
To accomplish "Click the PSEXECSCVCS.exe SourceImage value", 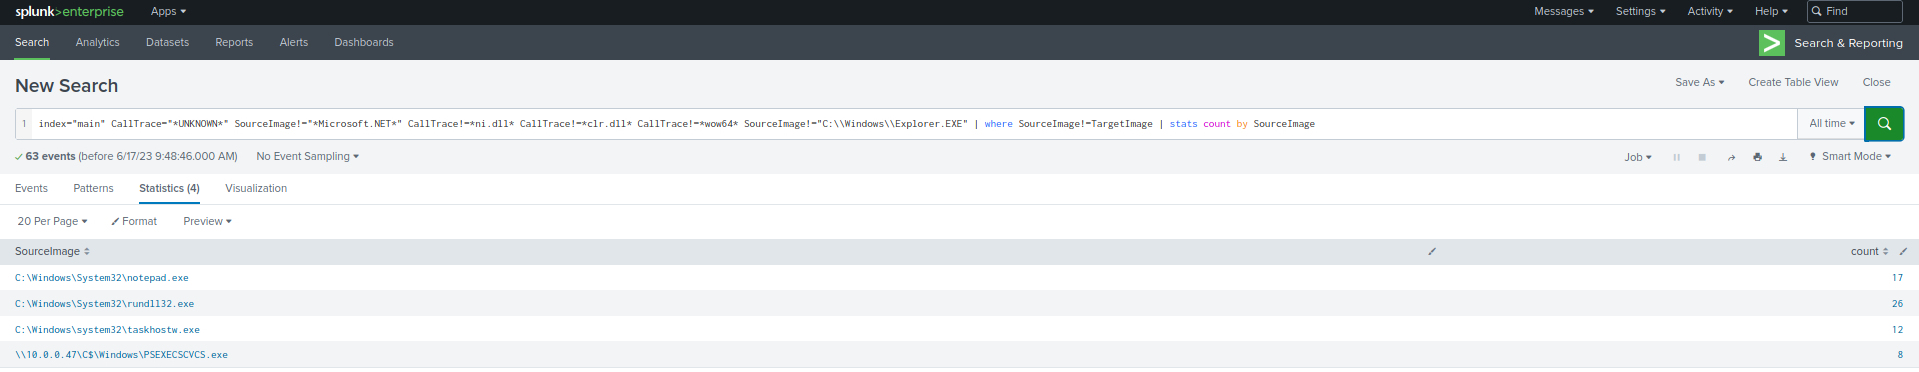I will (x=121, y=355).
